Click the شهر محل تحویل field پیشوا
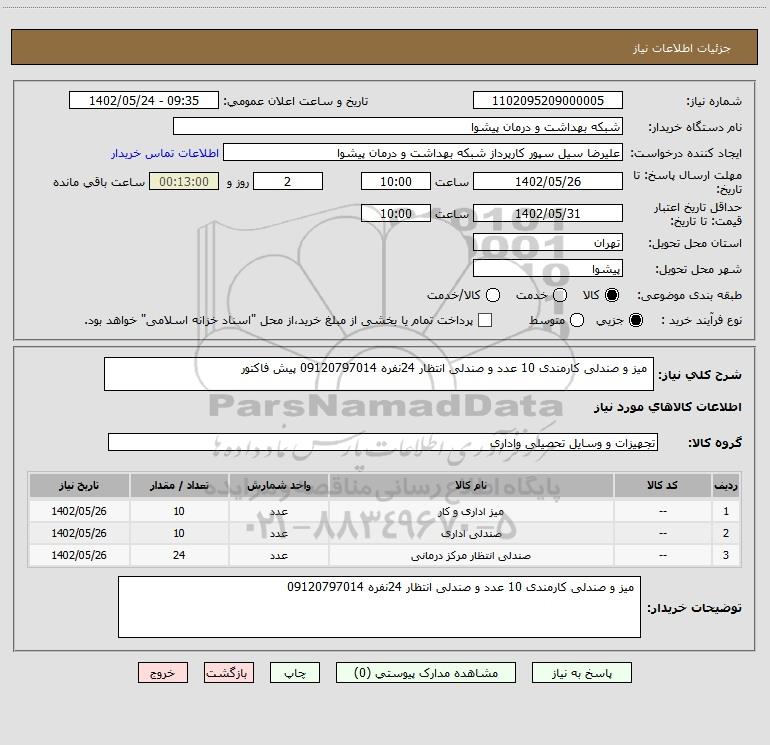Image resolution: width=770 pixels, height=745 pixels. click(547, 269)
